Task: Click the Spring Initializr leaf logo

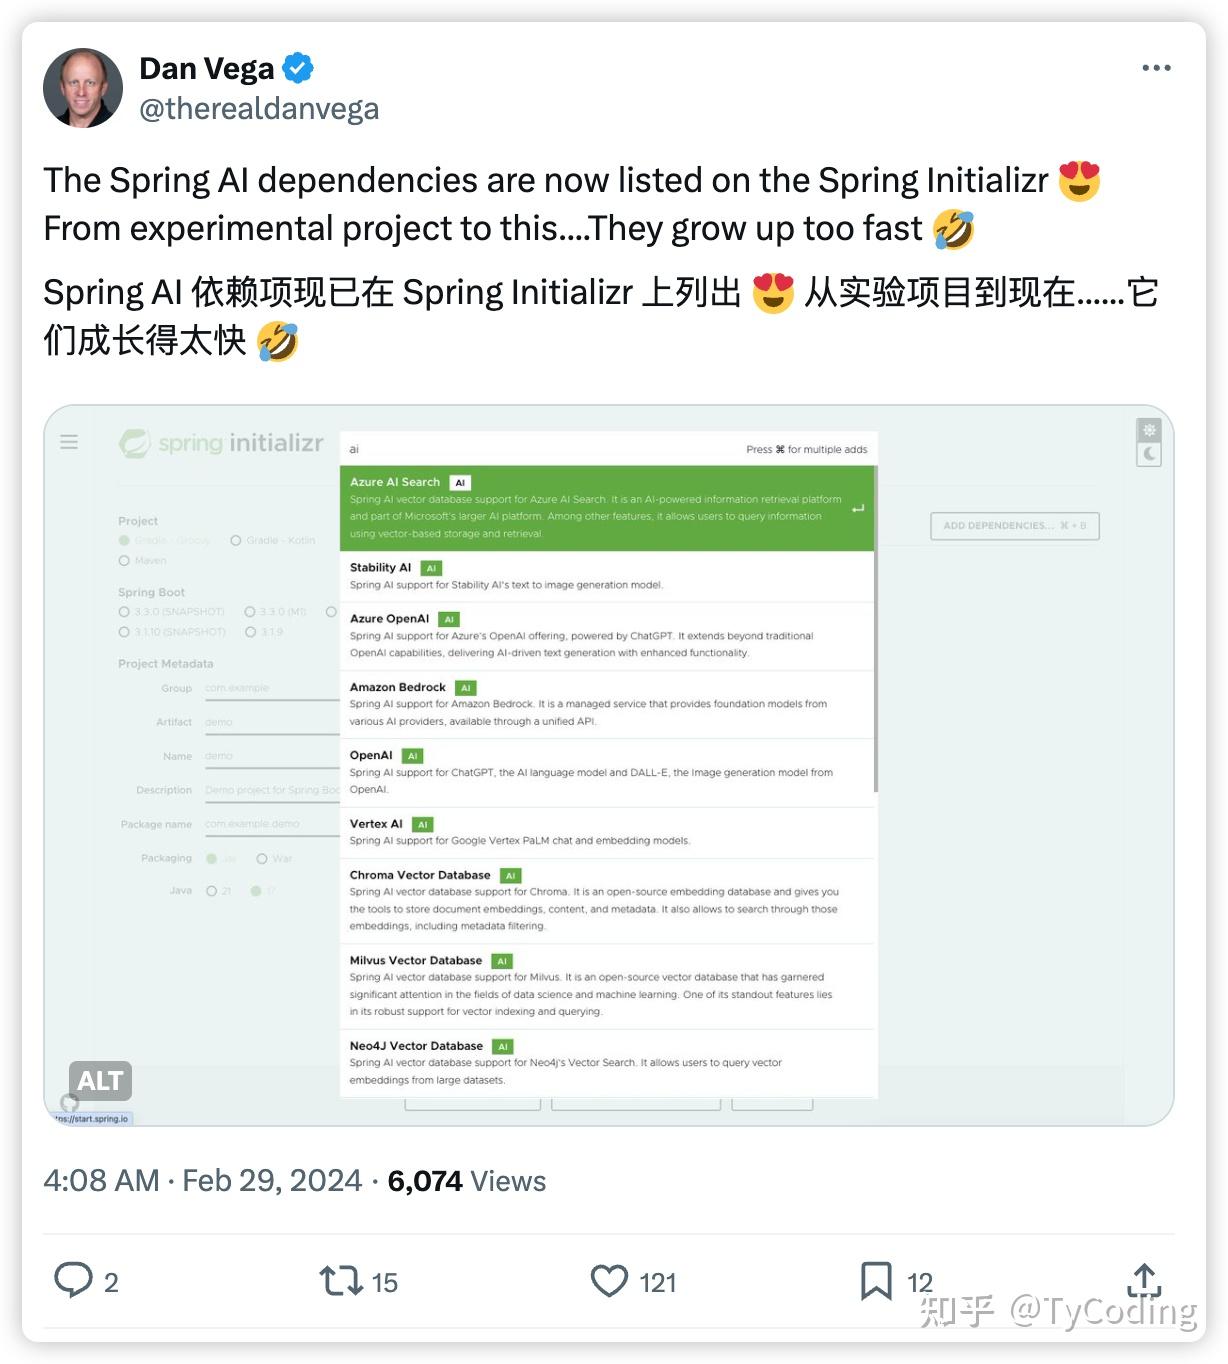Action: tap(133, 443)
